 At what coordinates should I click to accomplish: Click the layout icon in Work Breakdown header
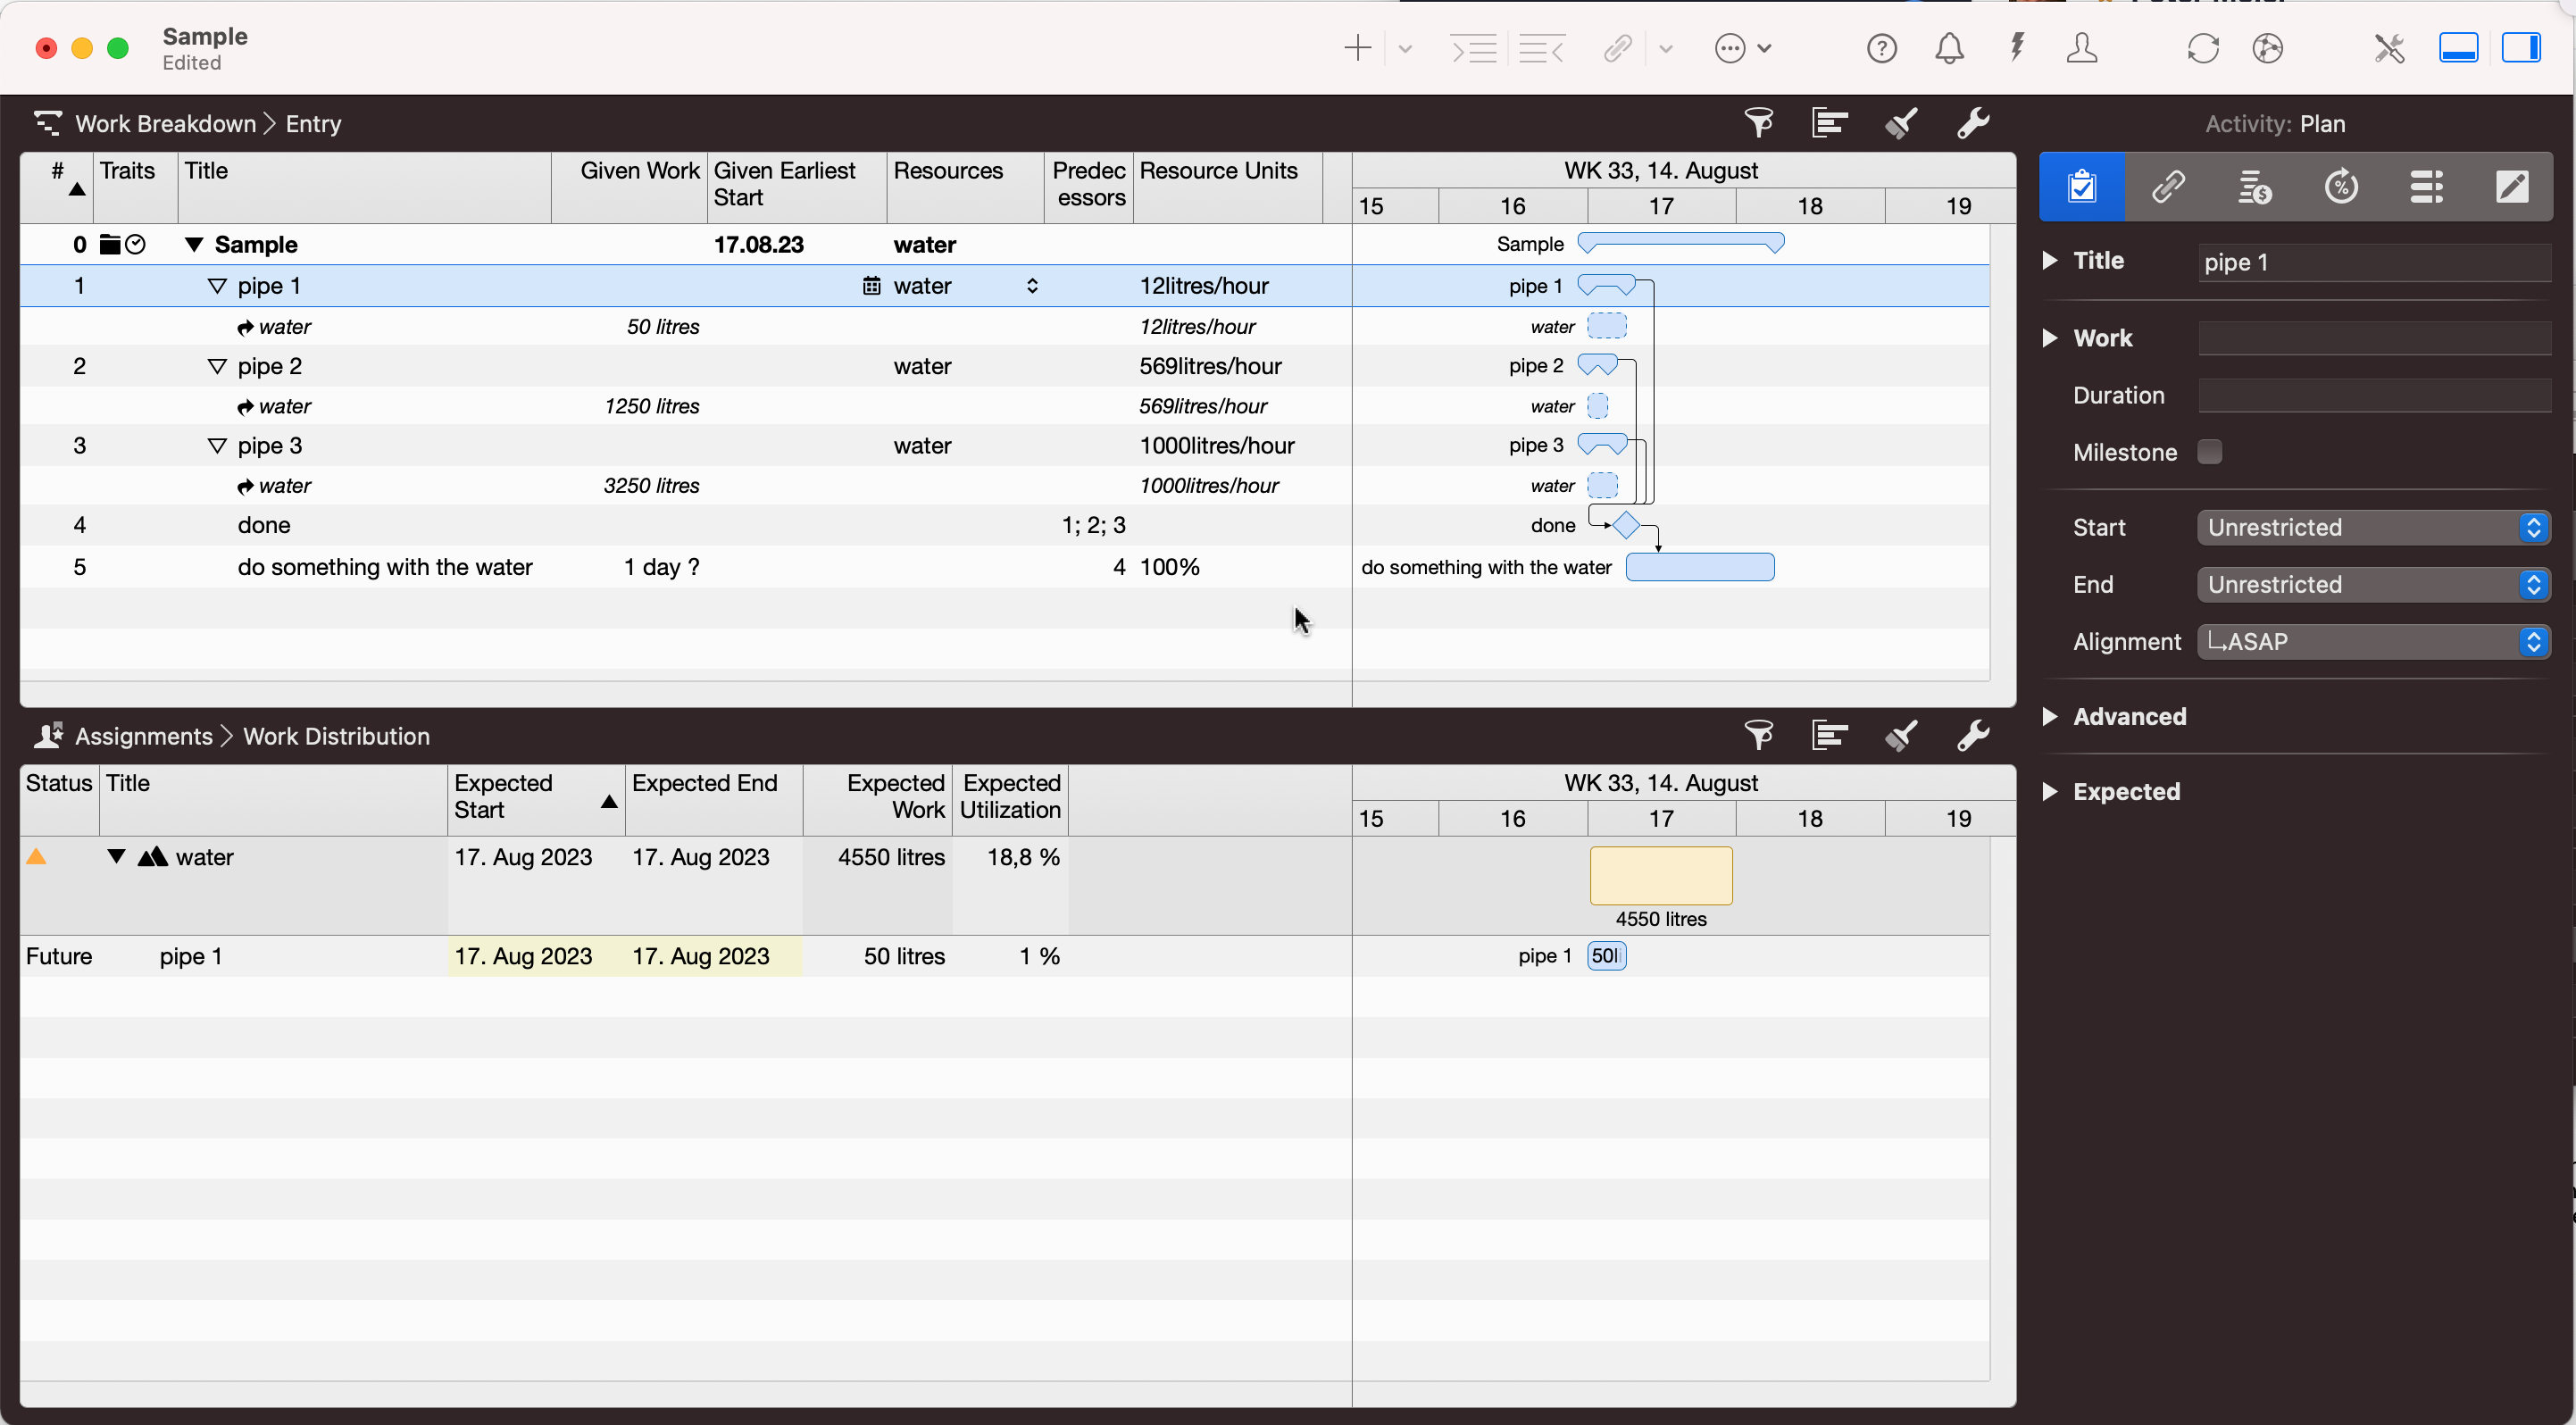pos(1829,123)
